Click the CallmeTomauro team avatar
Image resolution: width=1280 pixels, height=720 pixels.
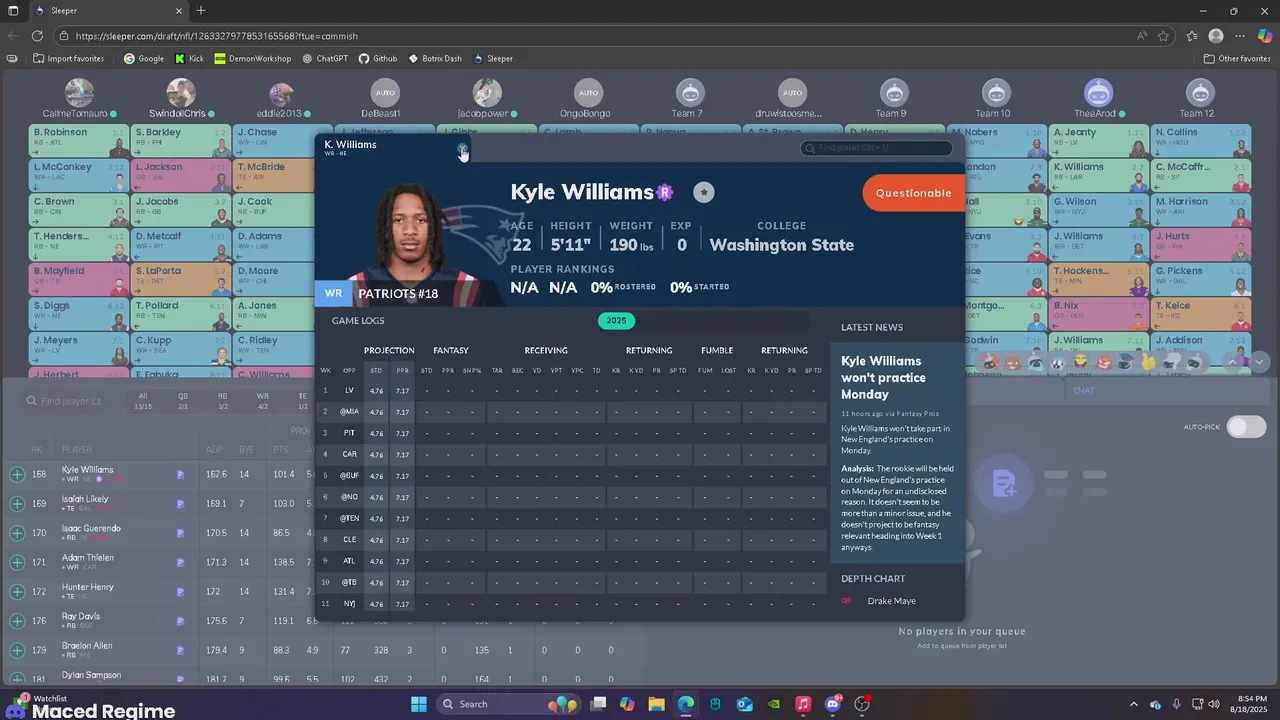tap(79, 93)
